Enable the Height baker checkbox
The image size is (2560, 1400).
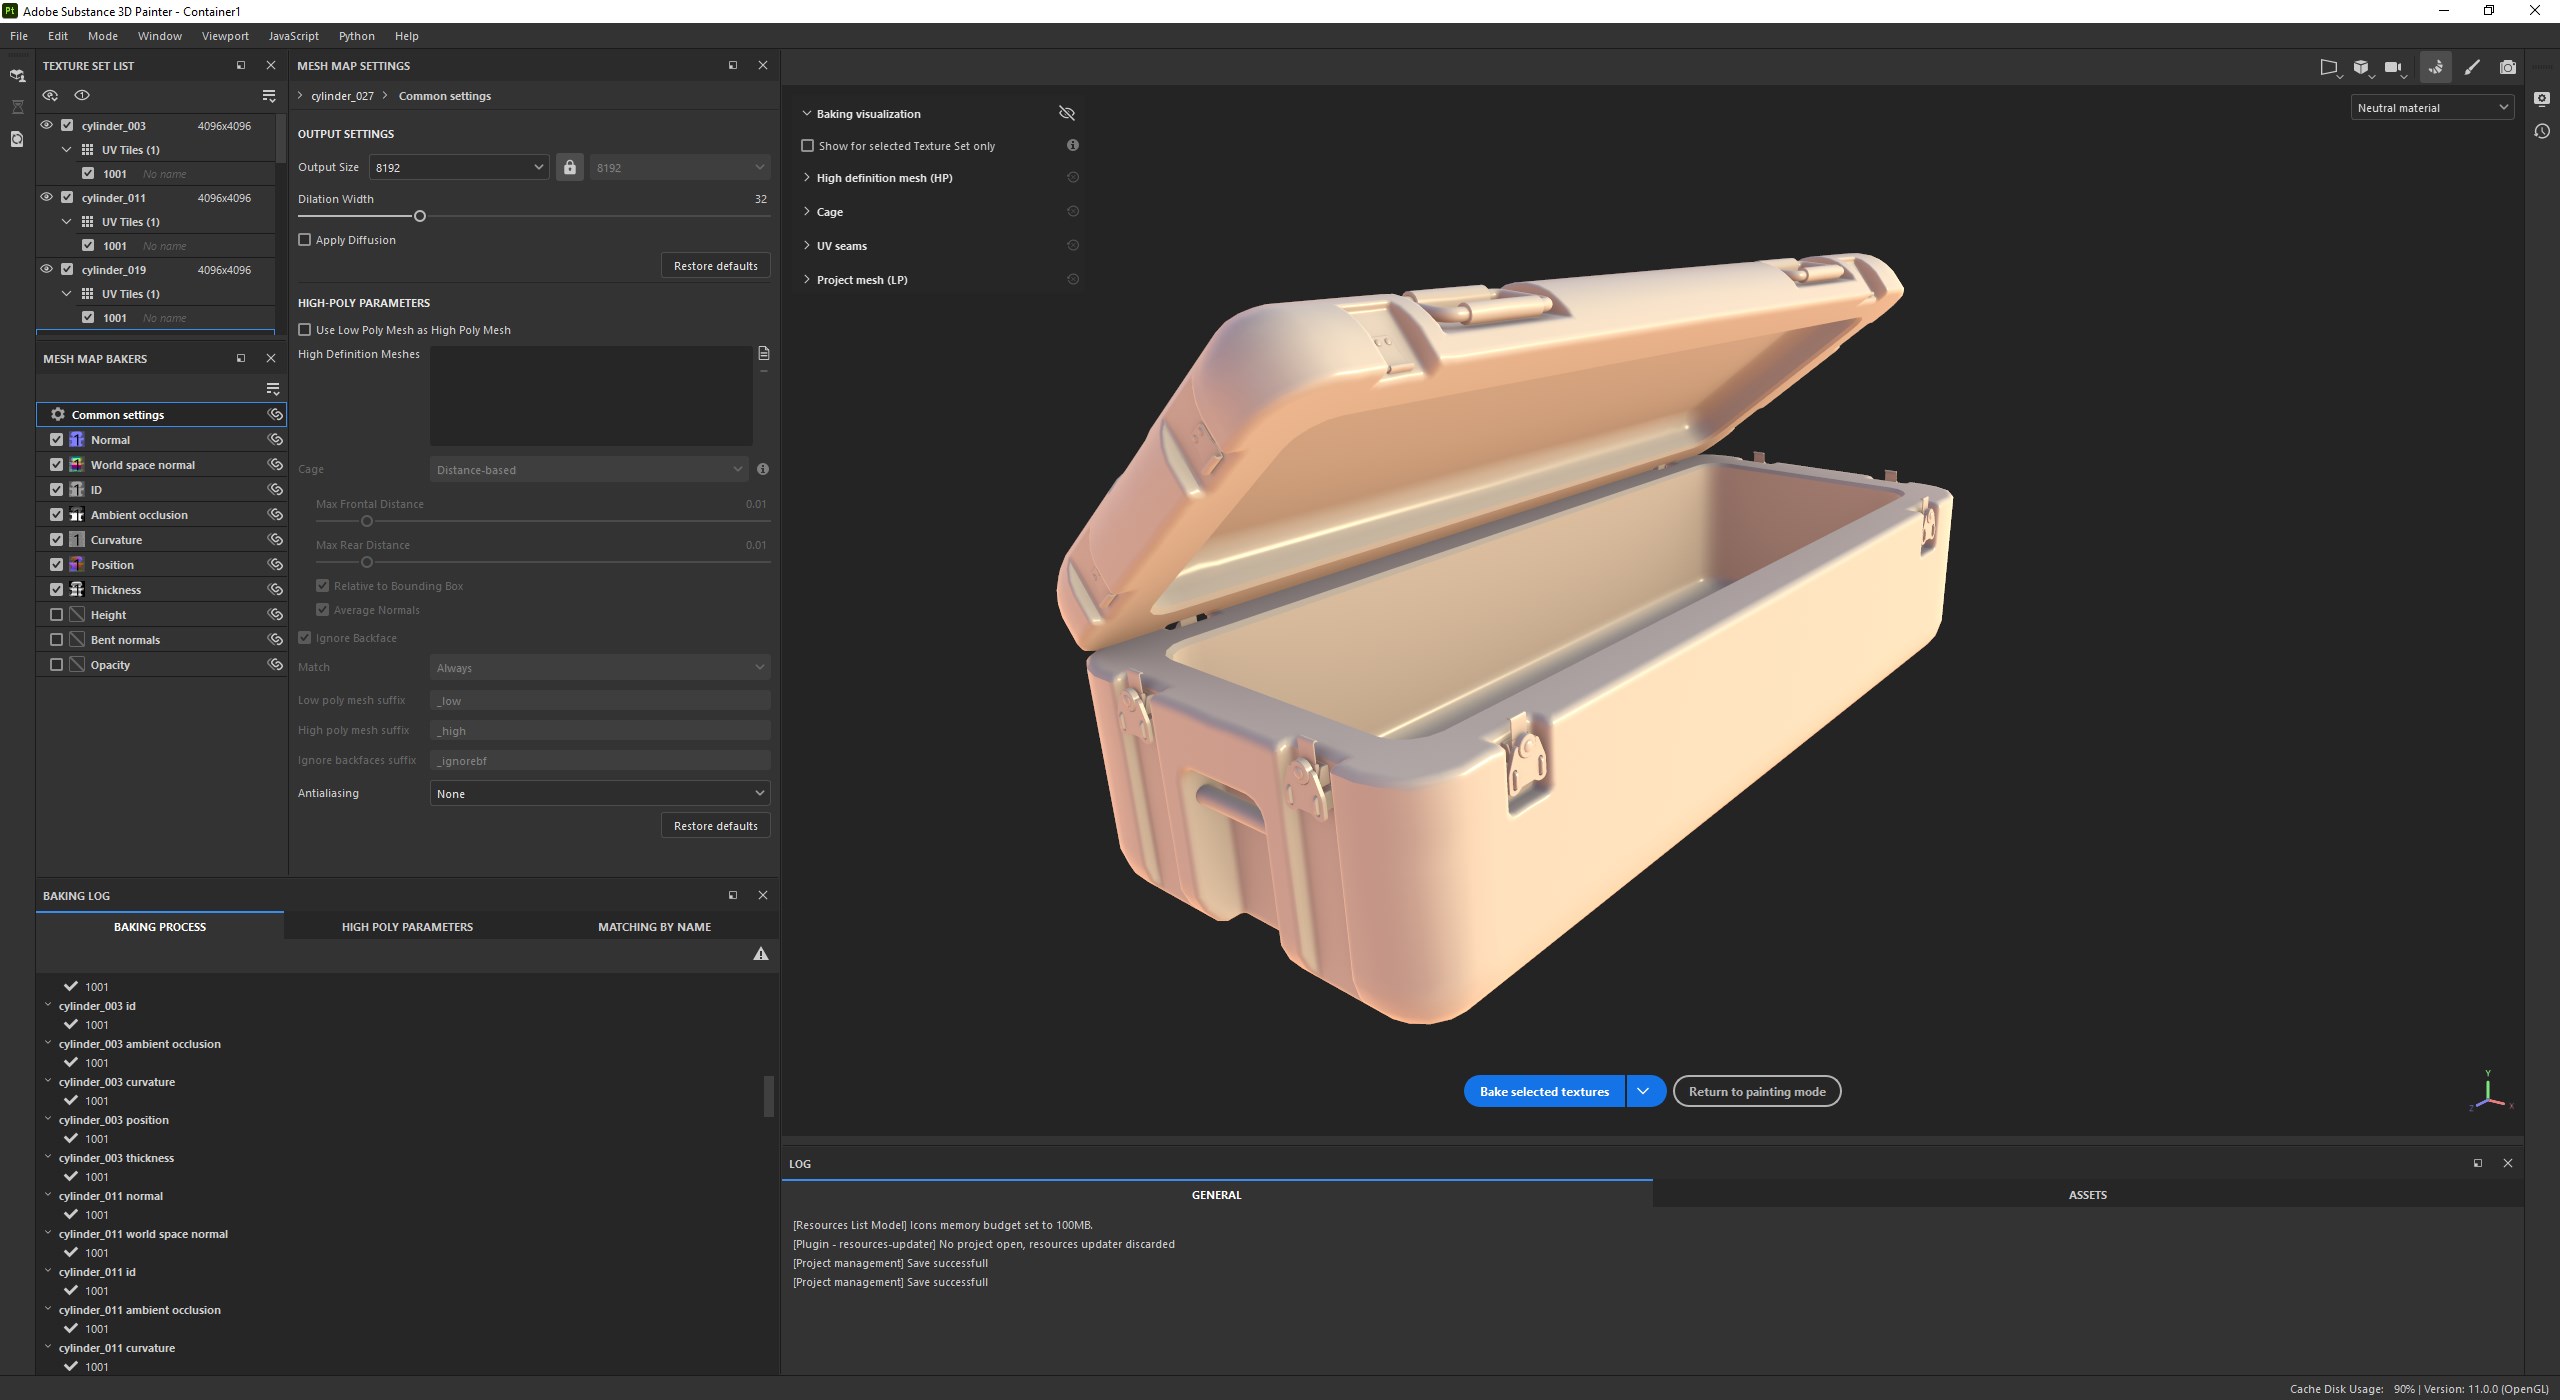click(56, 615)
